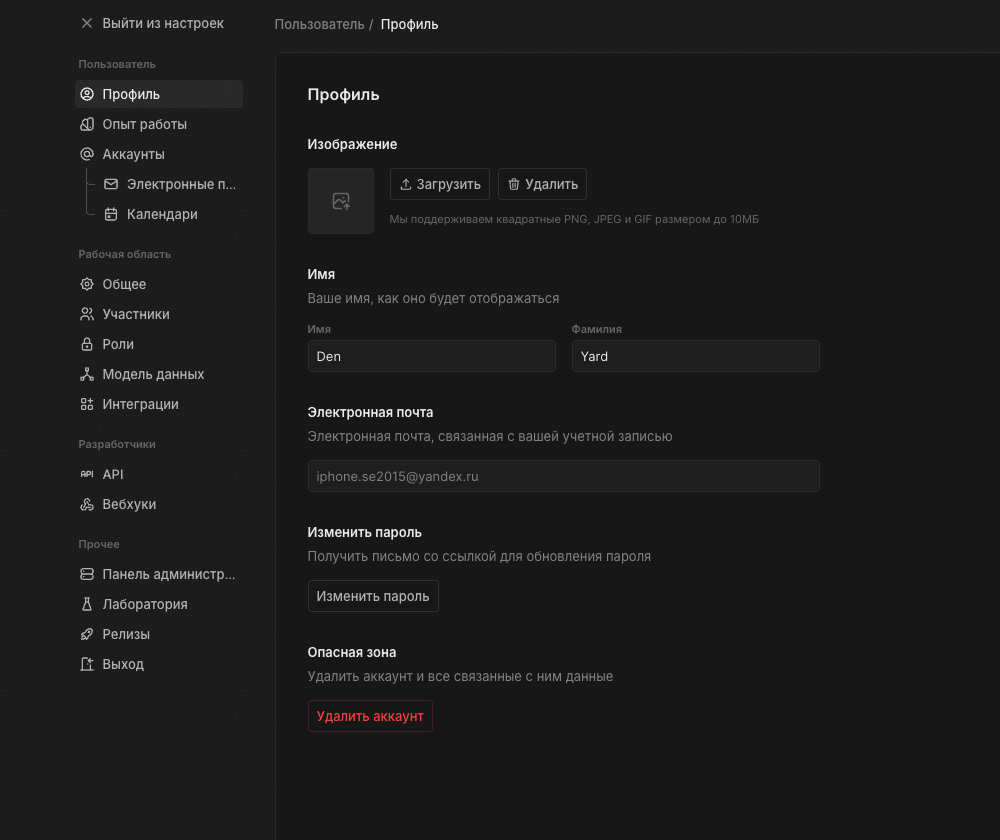1000x840 pixels.
Task: Click the envelope icon for Электронные почты
Action: tap(111, 184)
